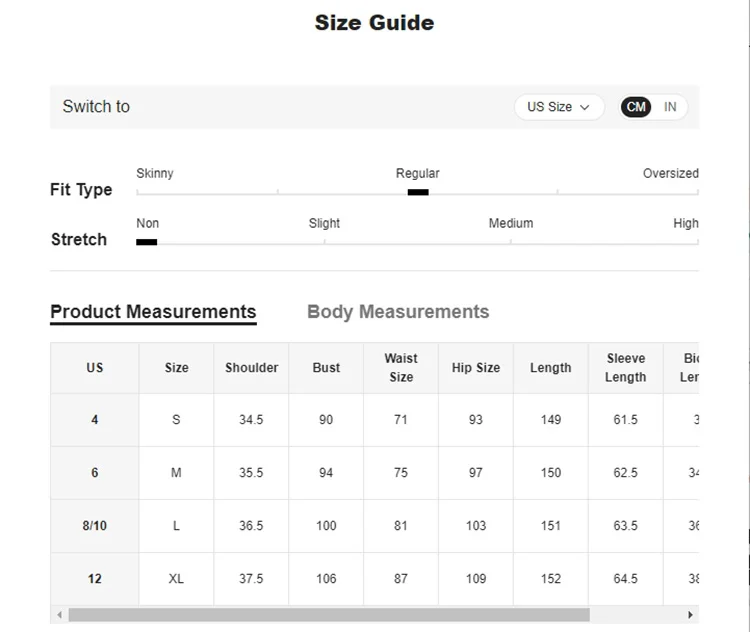Click shoulder value 36.5
The width and height of the screenshot is (750, 632).
[251, 526]
